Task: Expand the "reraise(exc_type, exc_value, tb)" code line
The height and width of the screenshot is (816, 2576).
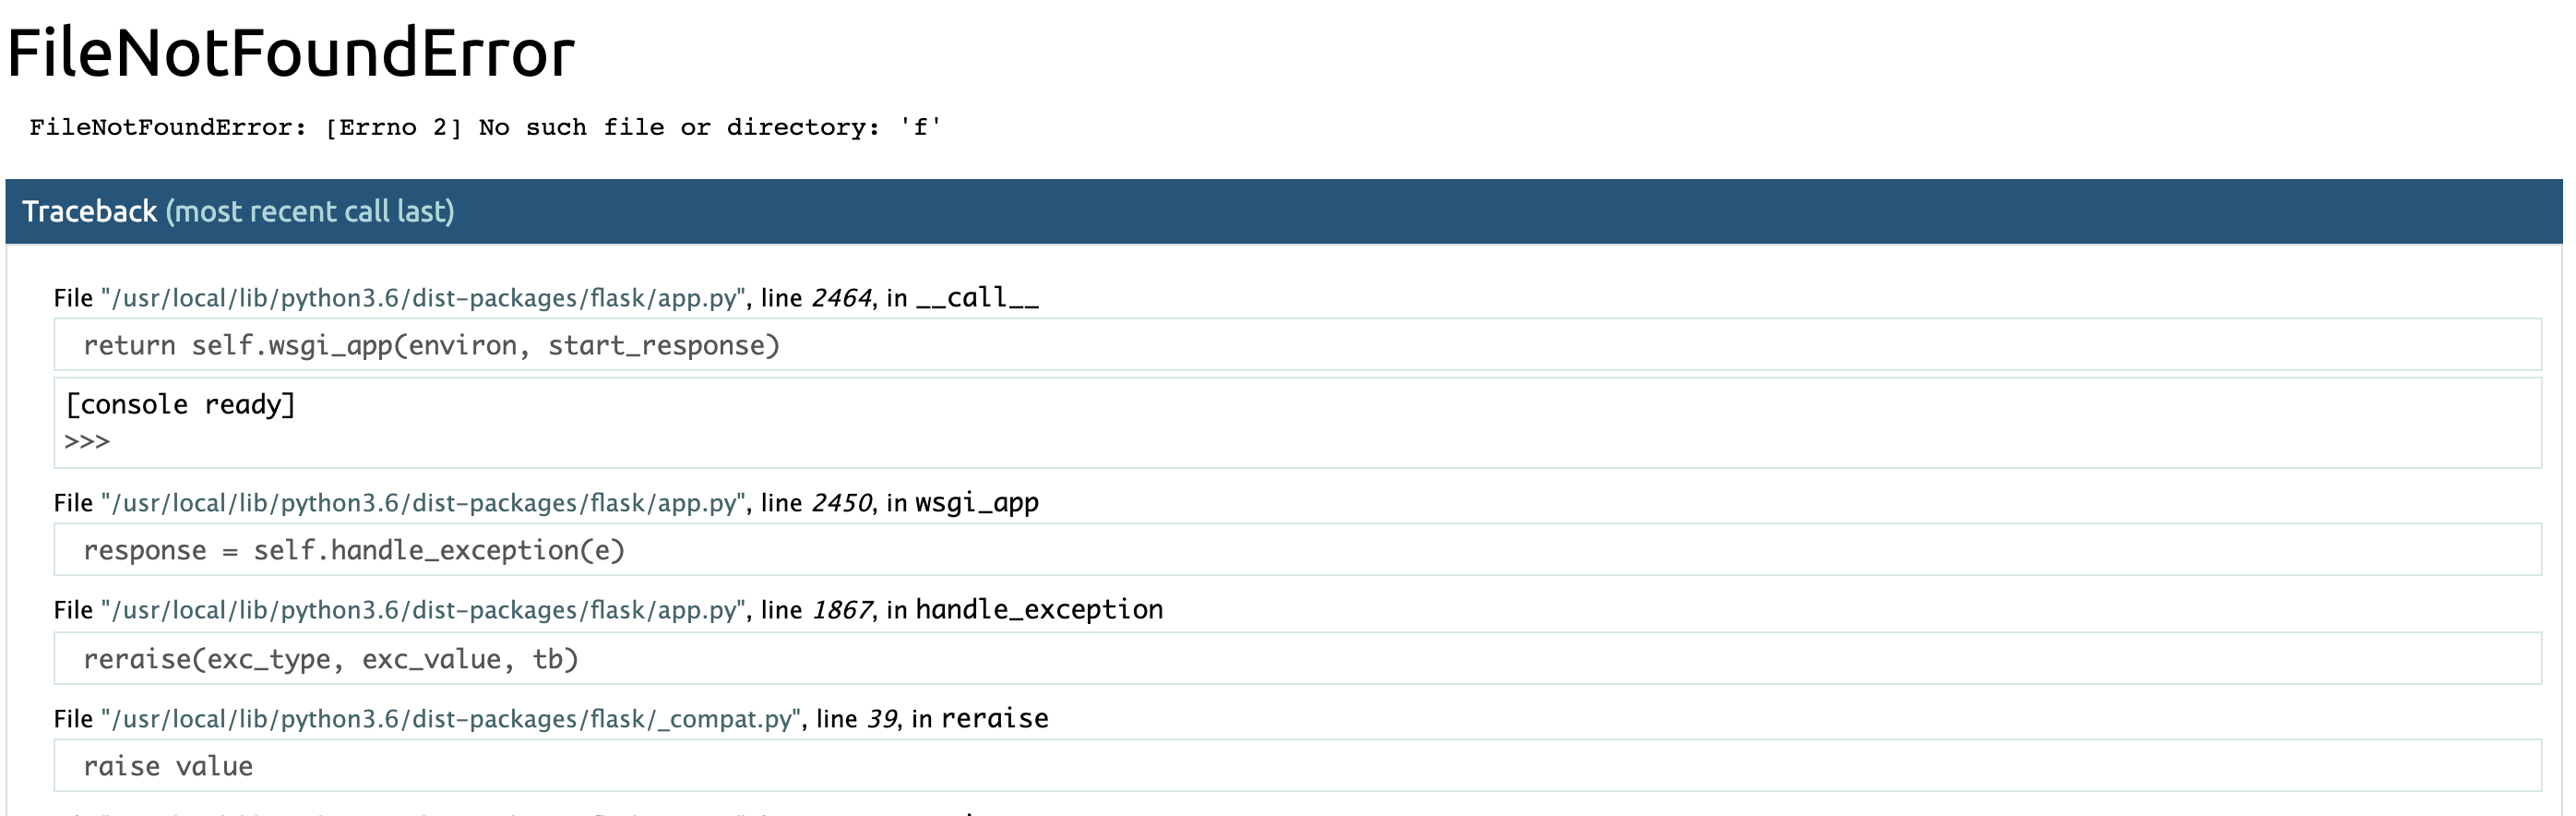Action: click(1297, 659)
